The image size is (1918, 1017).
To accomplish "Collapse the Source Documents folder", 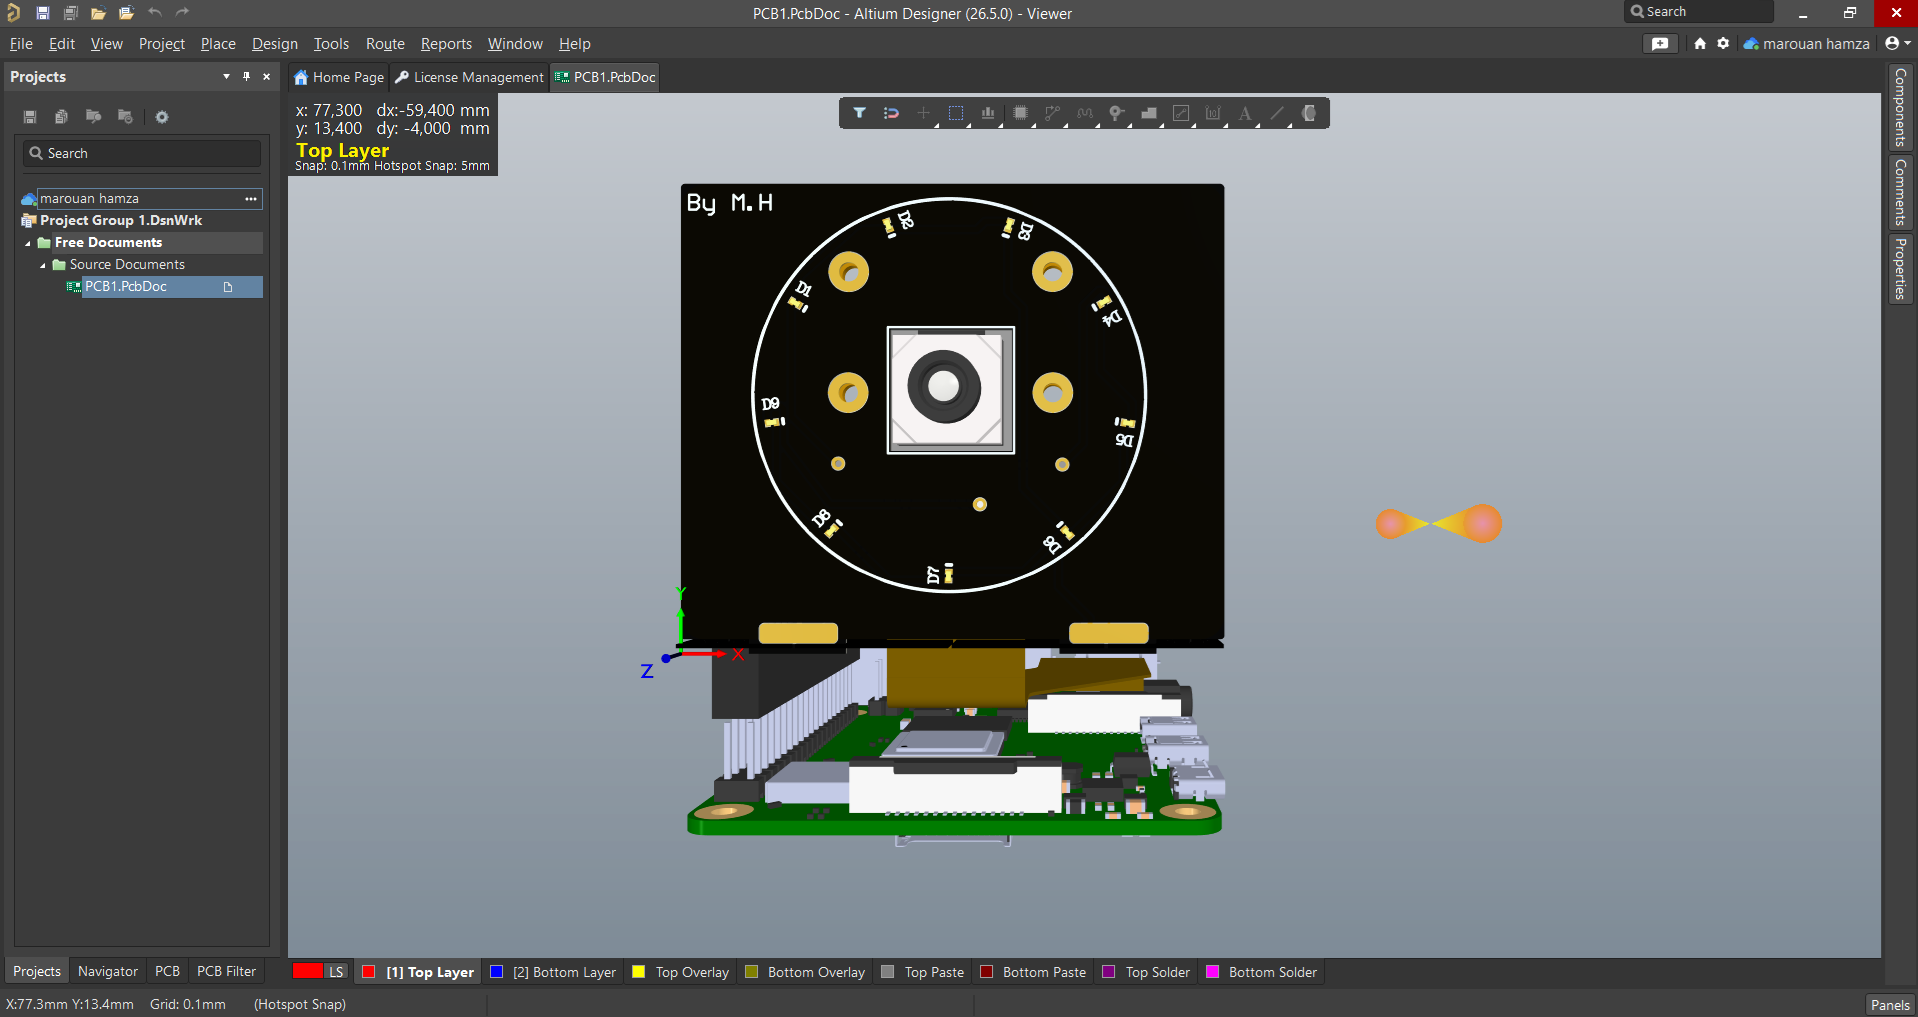I will 43,264.
